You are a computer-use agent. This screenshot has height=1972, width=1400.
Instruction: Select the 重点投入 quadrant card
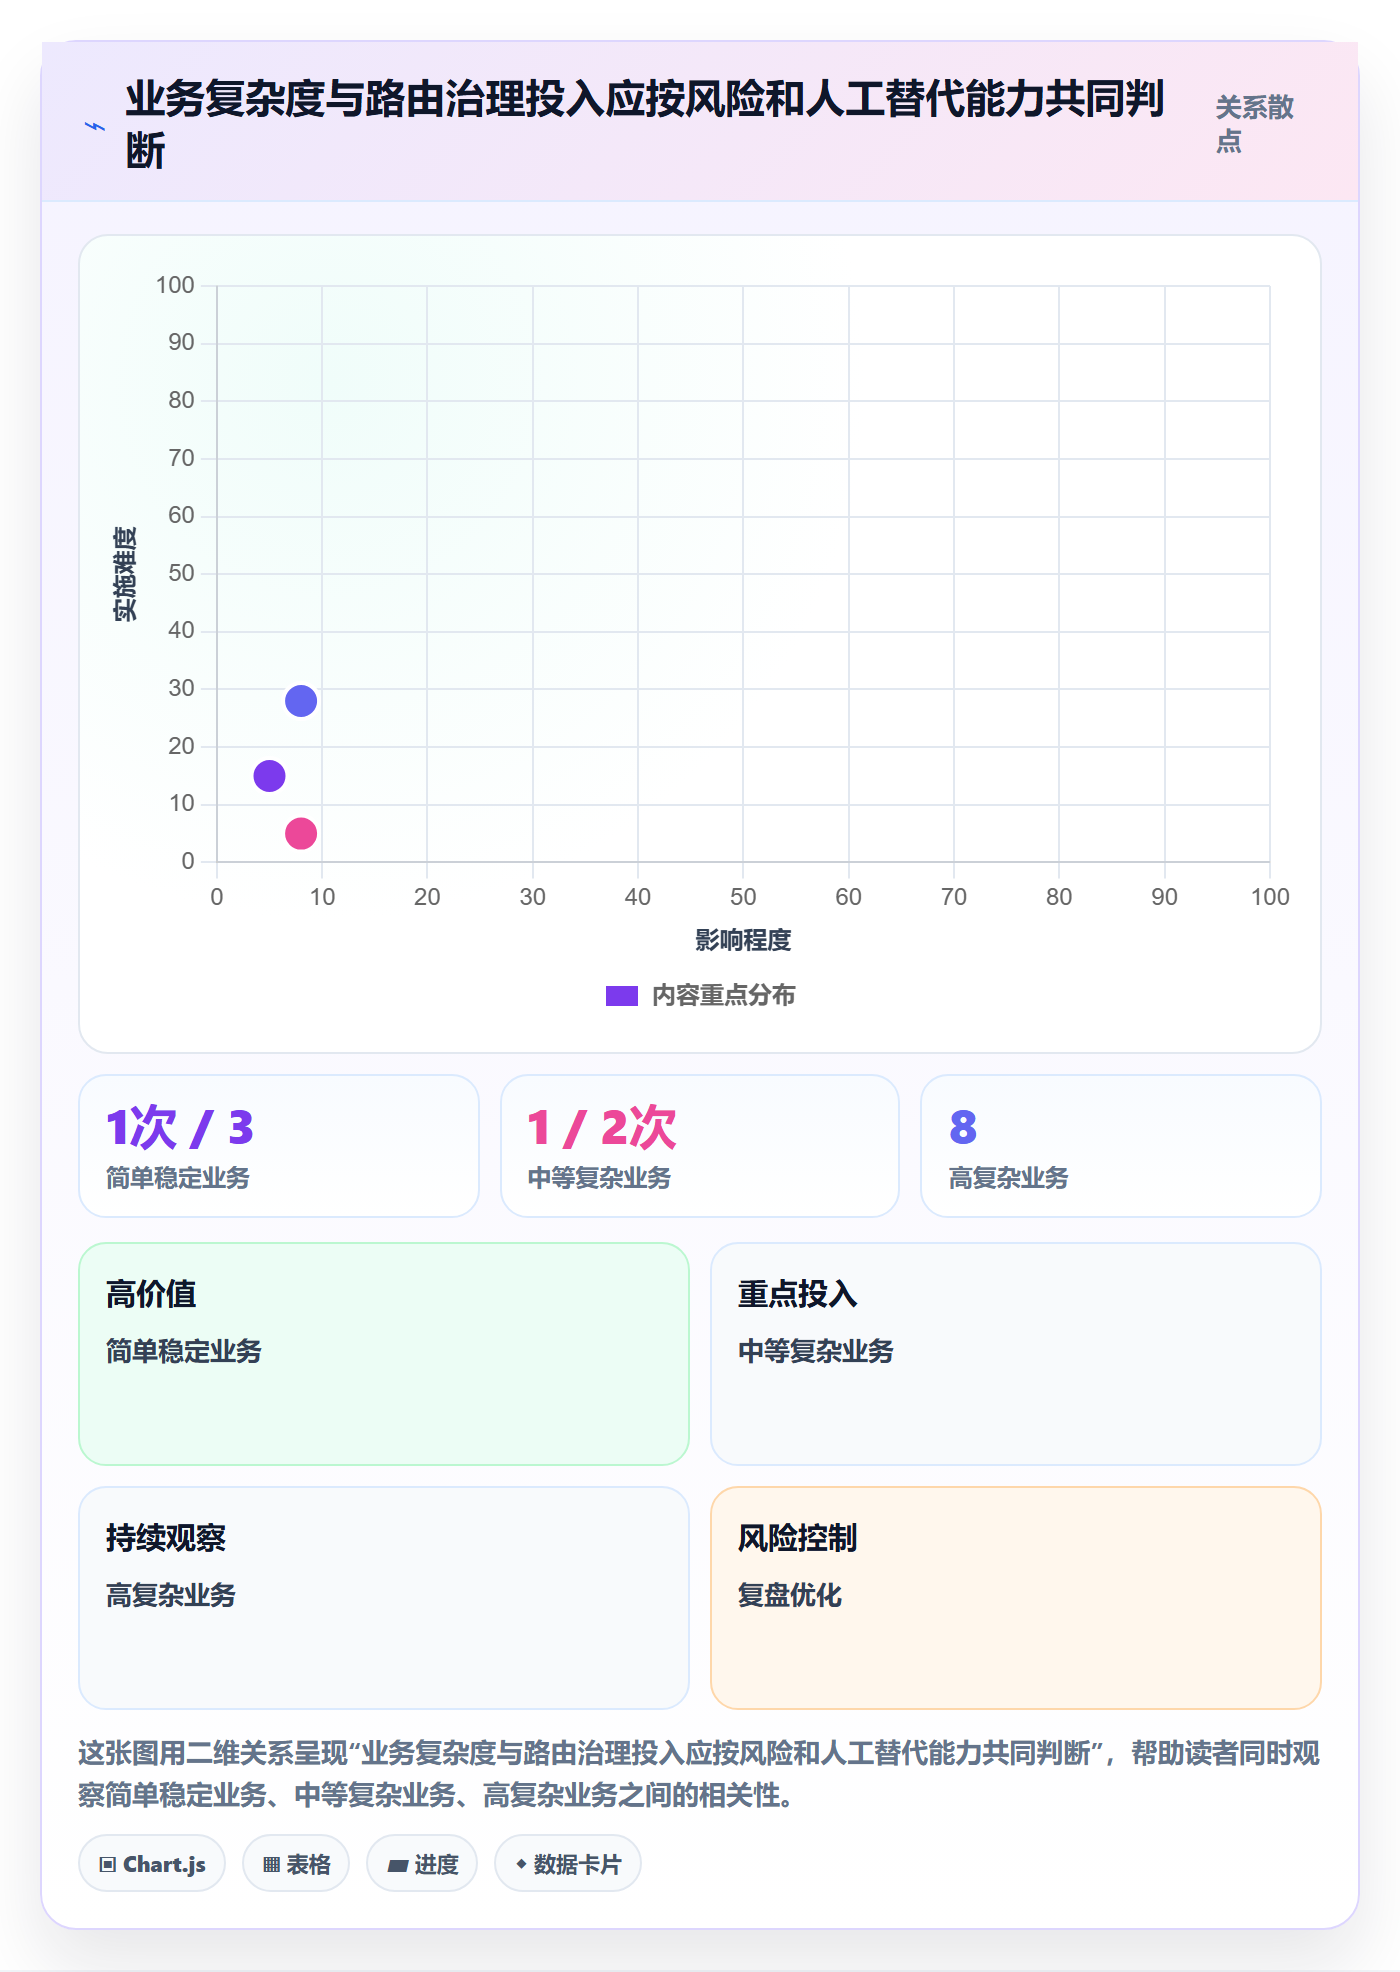1016,1354
